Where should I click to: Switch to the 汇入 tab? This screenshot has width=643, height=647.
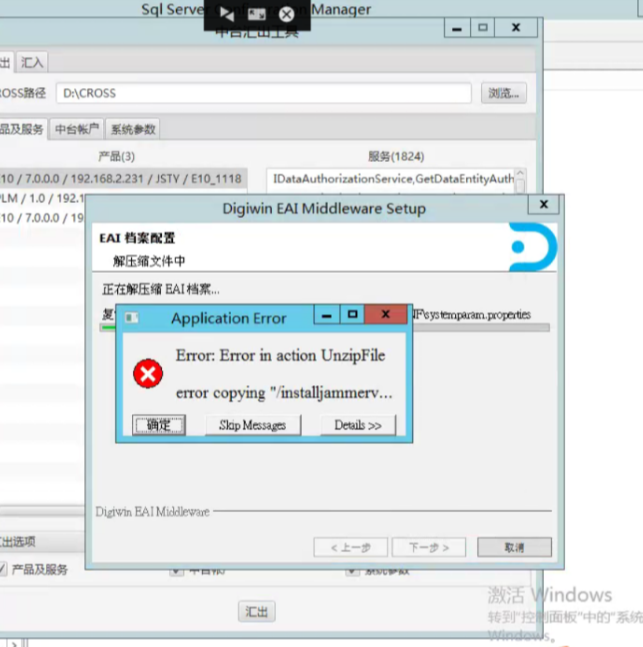click(32, 62)
